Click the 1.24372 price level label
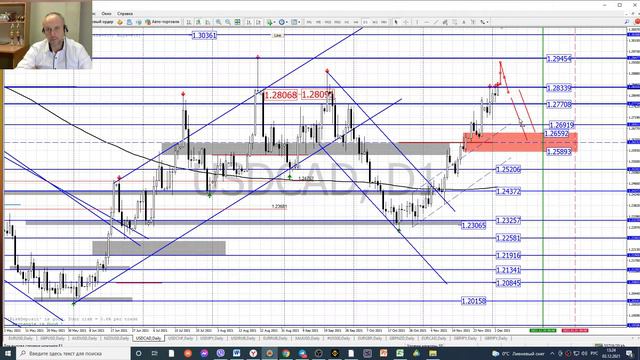This screenshot has height=360, width=640. tap(508, 191)
